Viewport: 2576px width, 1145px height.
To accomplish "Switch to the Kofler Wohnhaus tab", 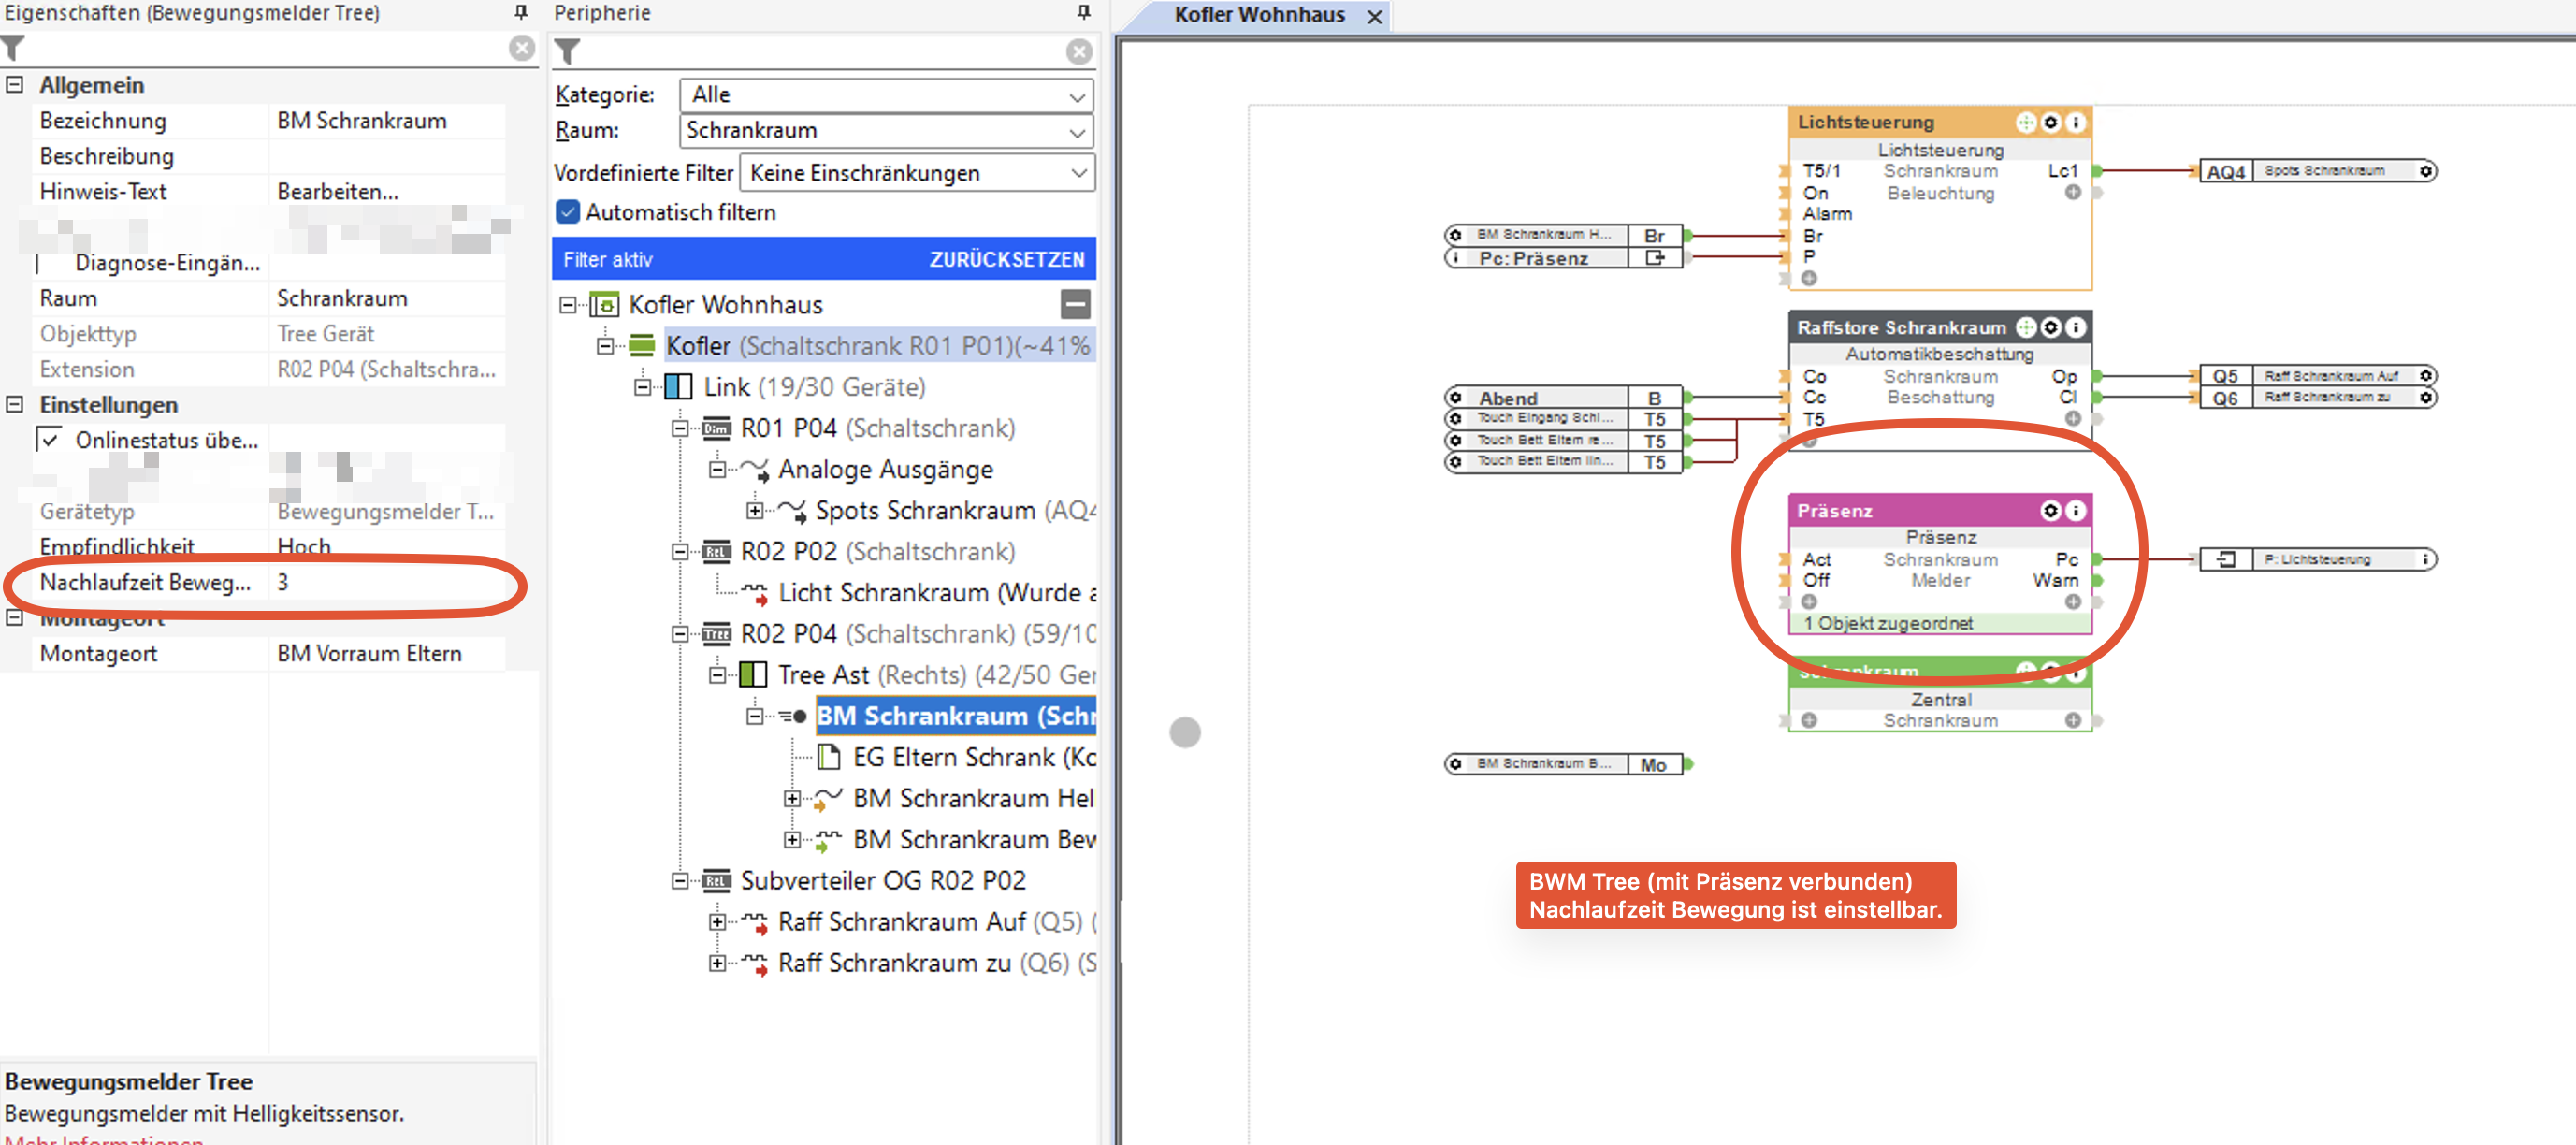I will coord(1258,15).
